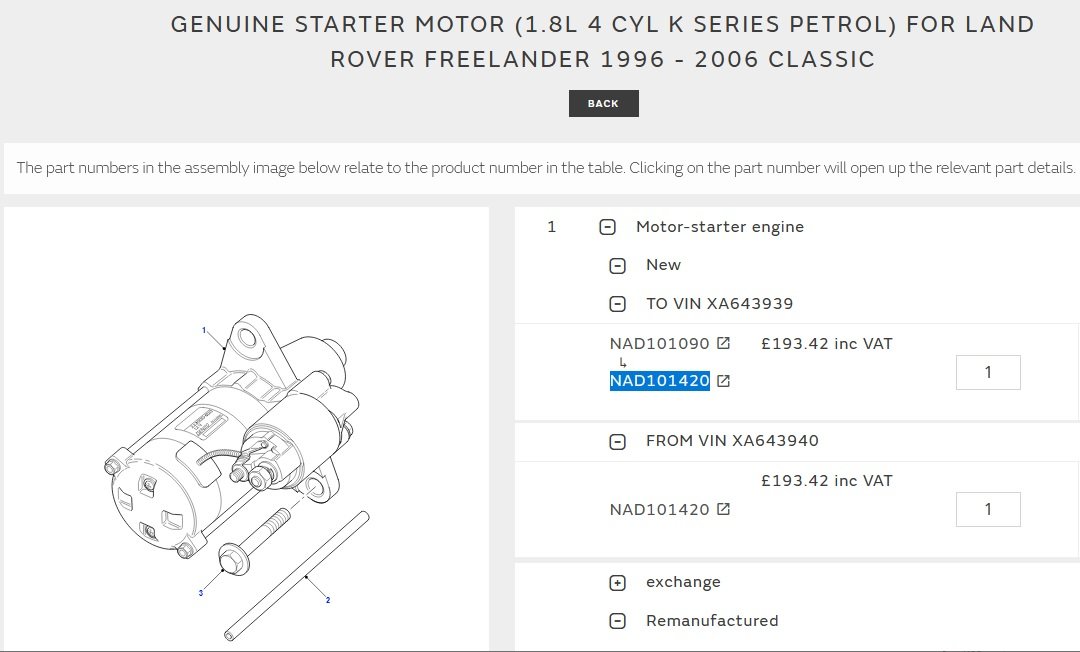Collapse the Motor-starter engine row
This screenshot has height=652, width=1080.
(607, 227)
